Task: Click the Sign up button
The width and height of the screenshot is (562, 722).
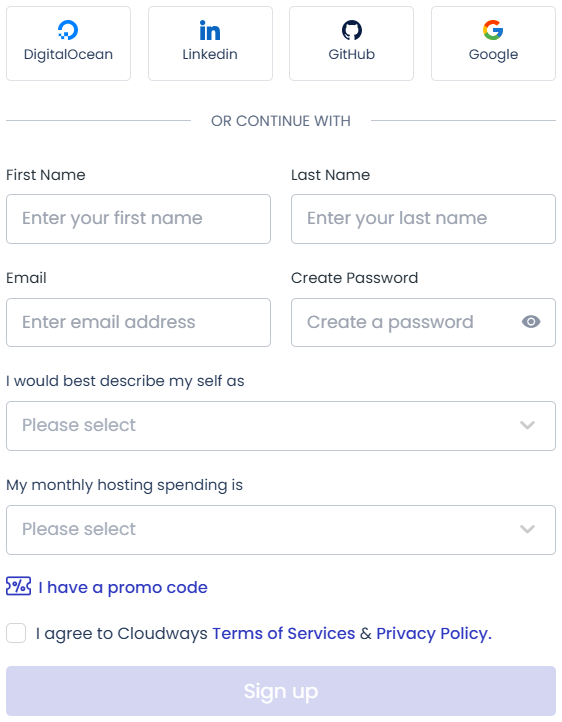Action: coord(281,691)
